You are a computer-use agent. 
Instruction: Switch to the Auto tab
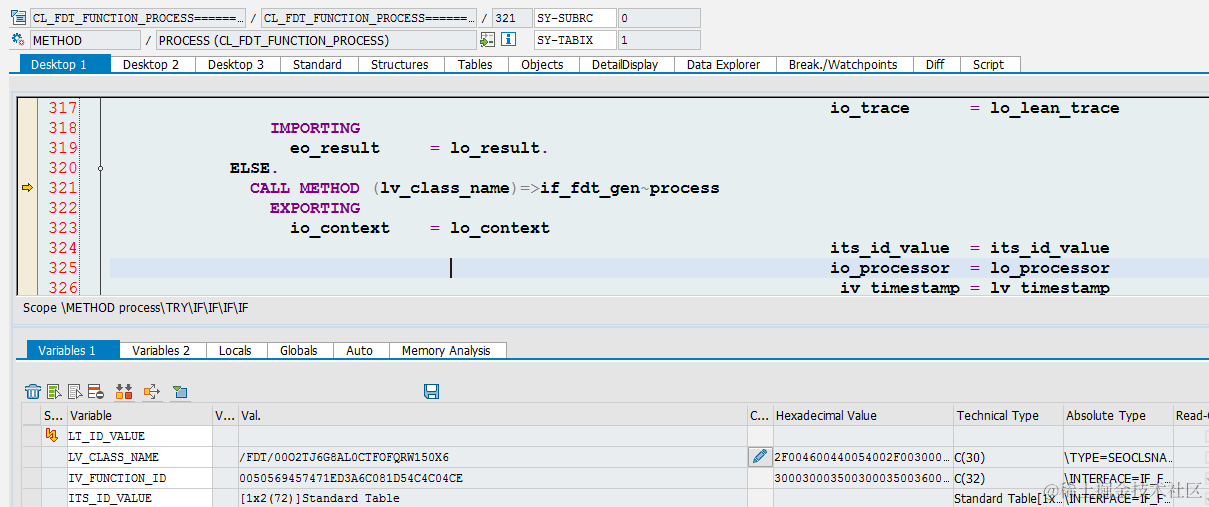pos(360,350)
